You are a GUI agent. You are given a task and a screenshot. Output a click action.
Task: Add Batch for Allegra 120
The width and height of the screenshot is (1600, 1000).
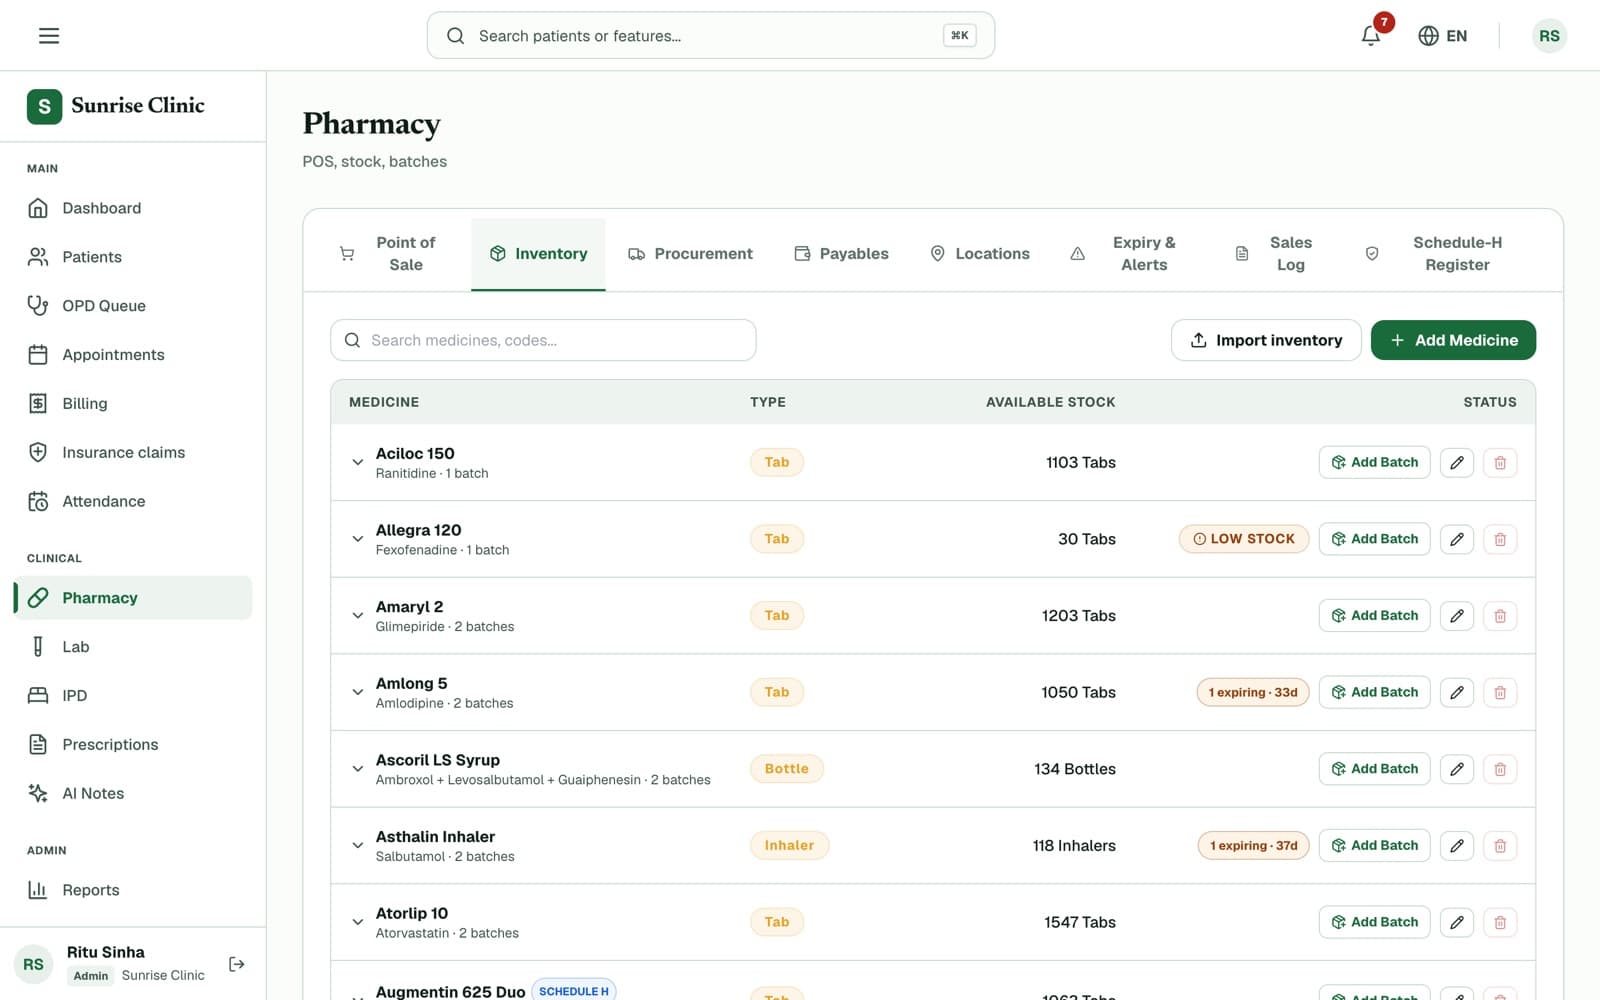click(x=1374, y=539)
